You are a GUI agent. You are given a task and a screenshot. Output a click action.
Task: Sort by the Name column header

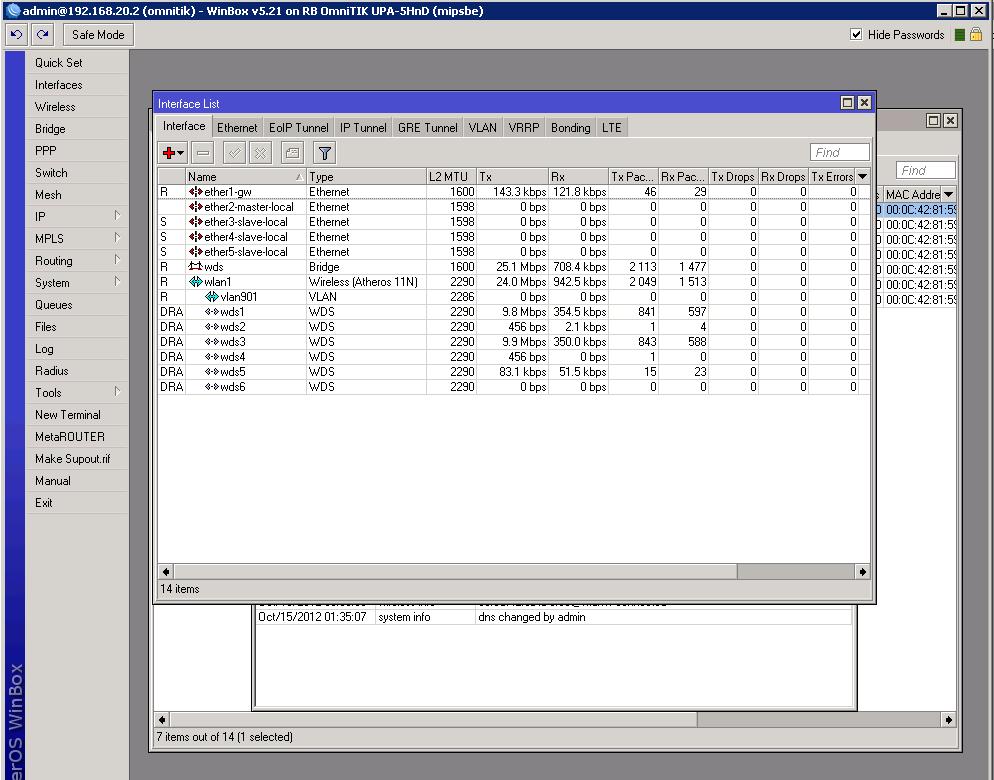[240, 177]
